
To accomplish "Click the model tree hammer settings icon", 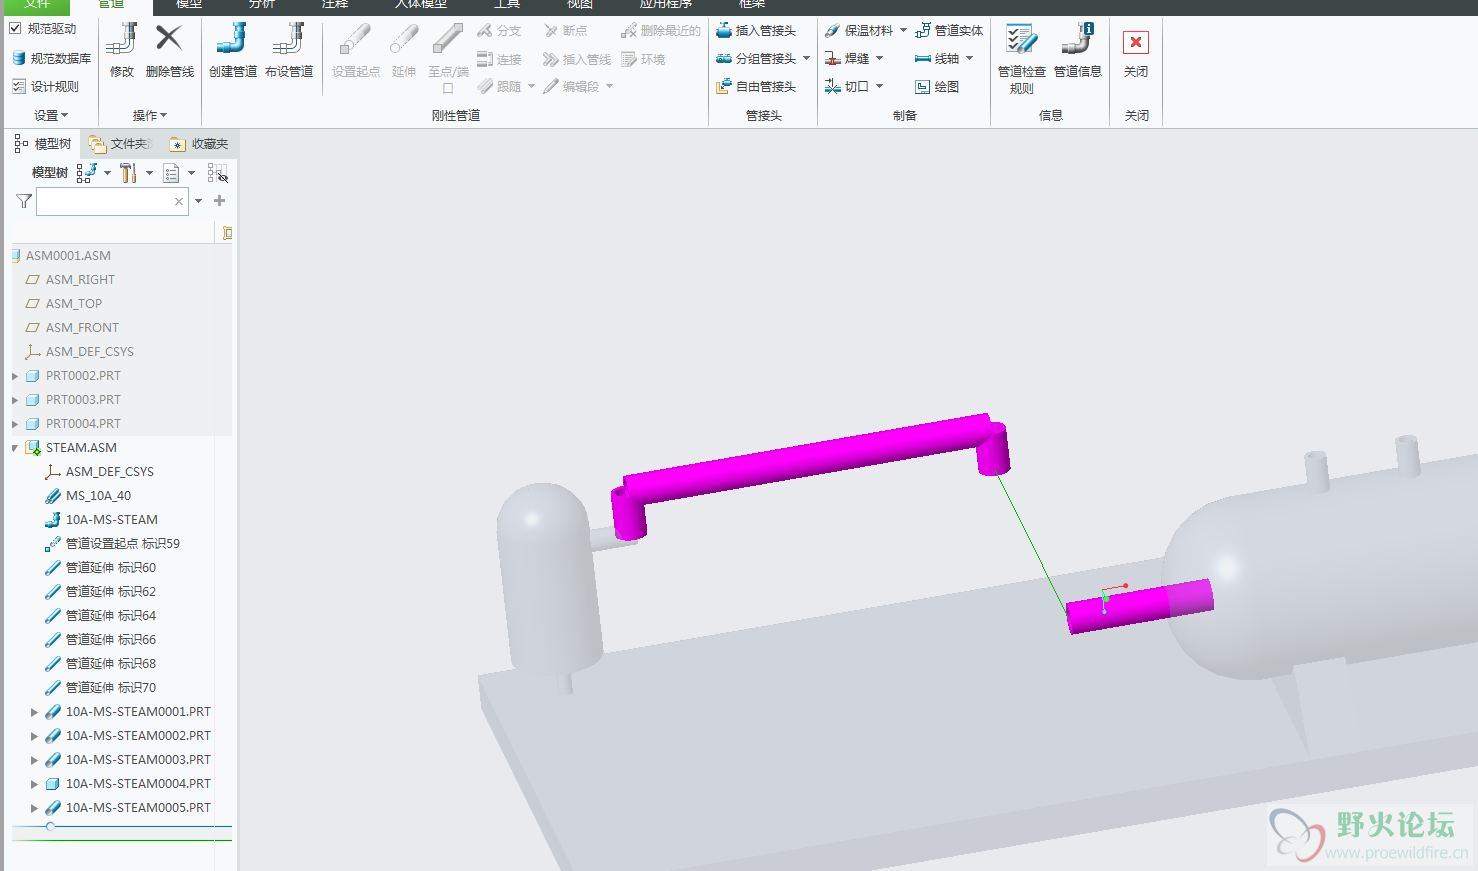I will coord(128,173).
